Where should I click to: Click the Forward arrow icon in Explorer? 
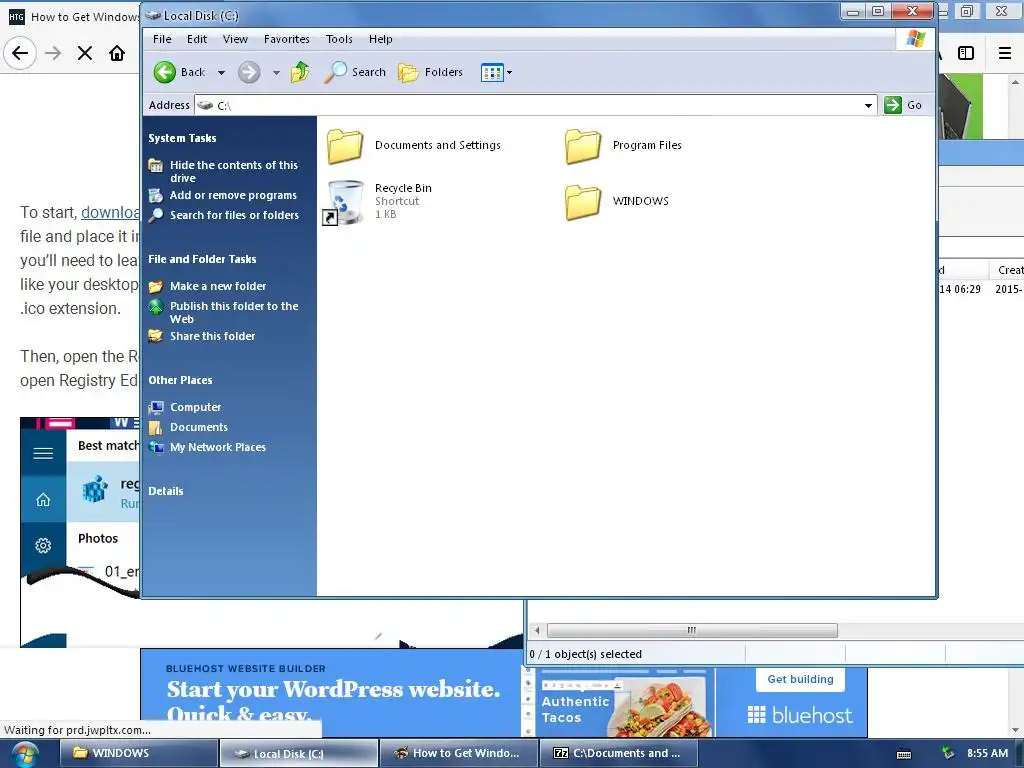249,72
